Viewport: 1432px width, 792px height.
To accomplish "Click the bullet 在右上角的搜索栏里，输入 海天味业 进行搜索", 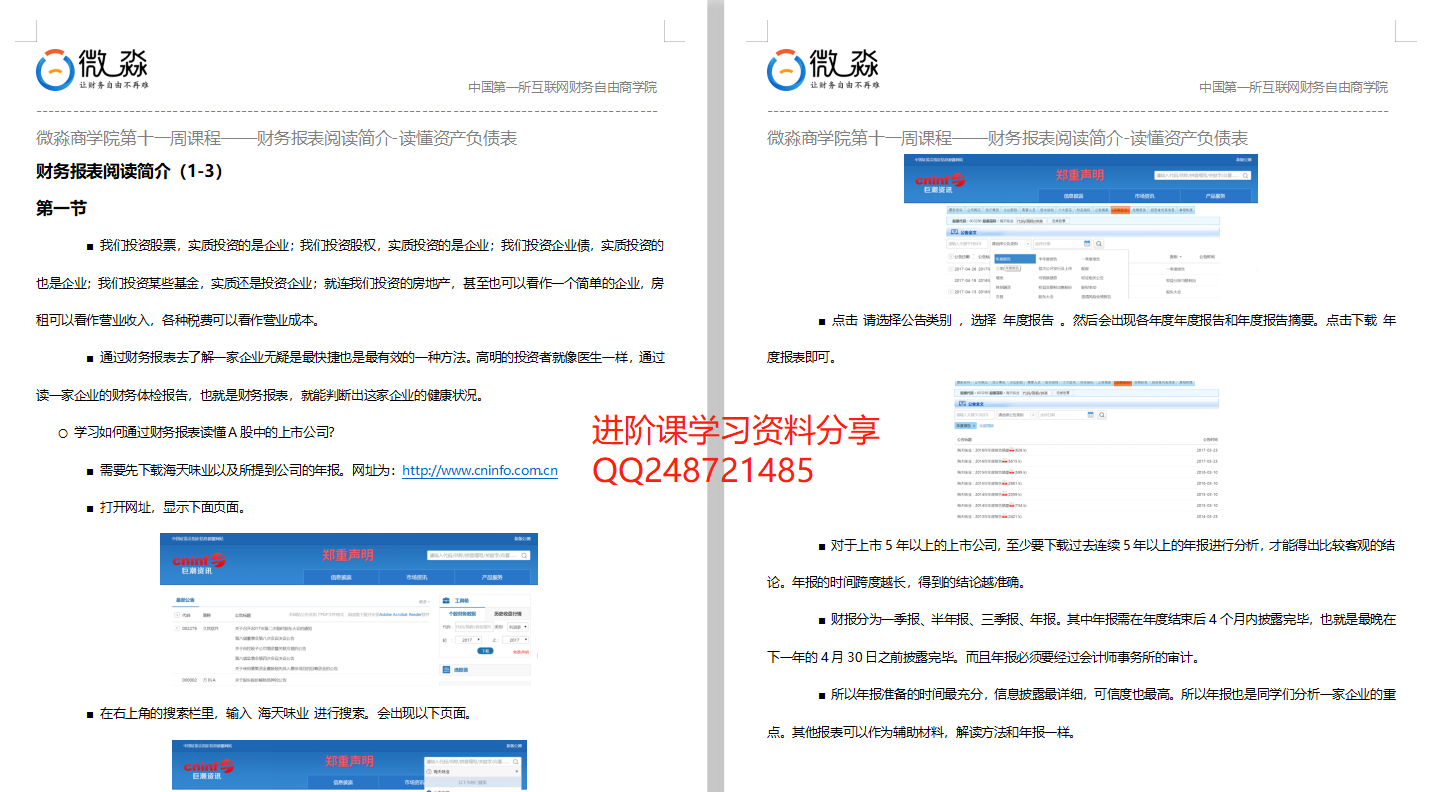I will (279, 713).
